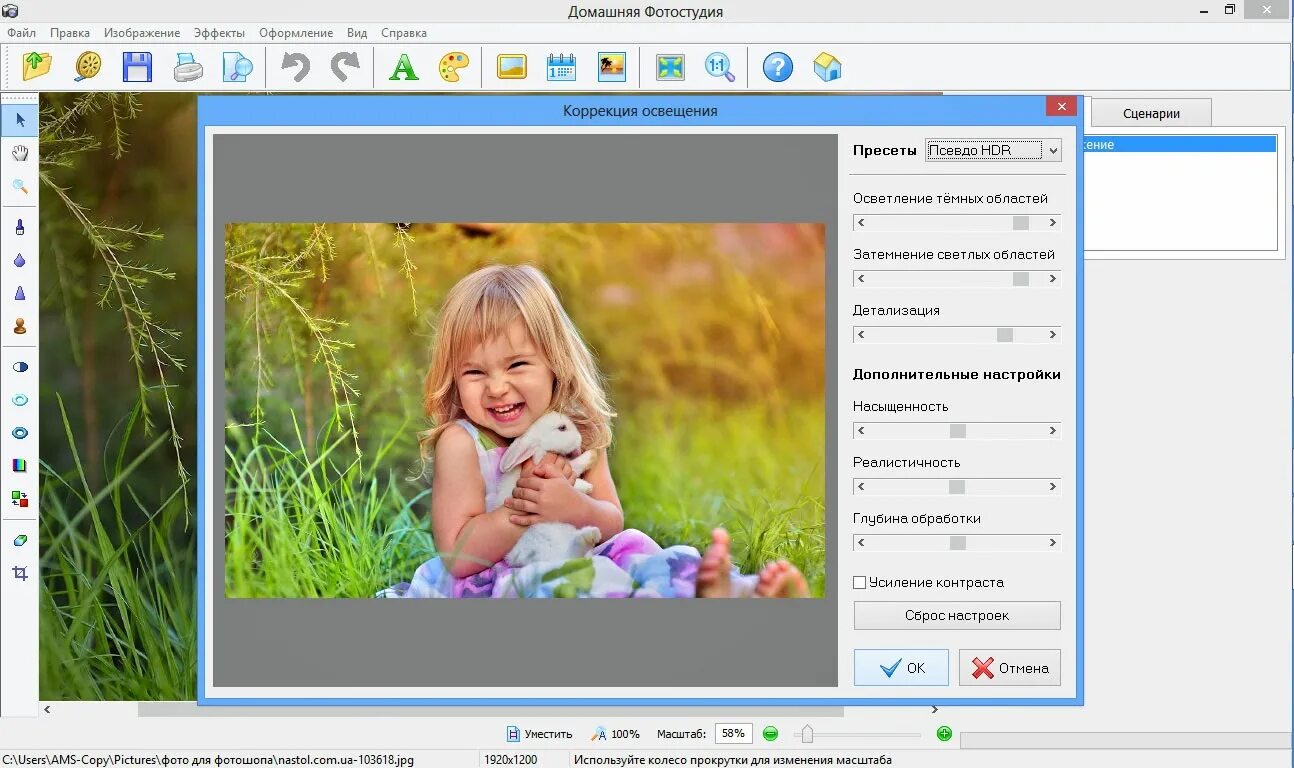This screenshot has height=768, width=1294.
Task: Click the green letter A text tool
Action: click(403, 67)
